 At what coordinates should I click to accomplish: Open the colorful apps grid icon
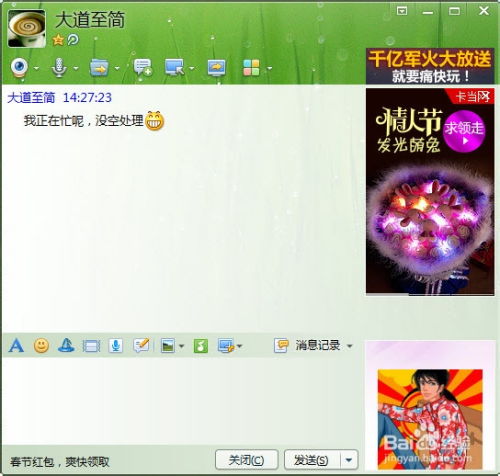click(x=251, y=67)
